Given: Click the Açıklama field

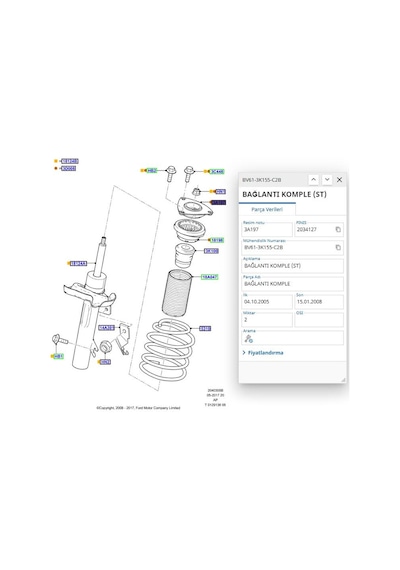Looking at the screenshot, I should [293, 265].
